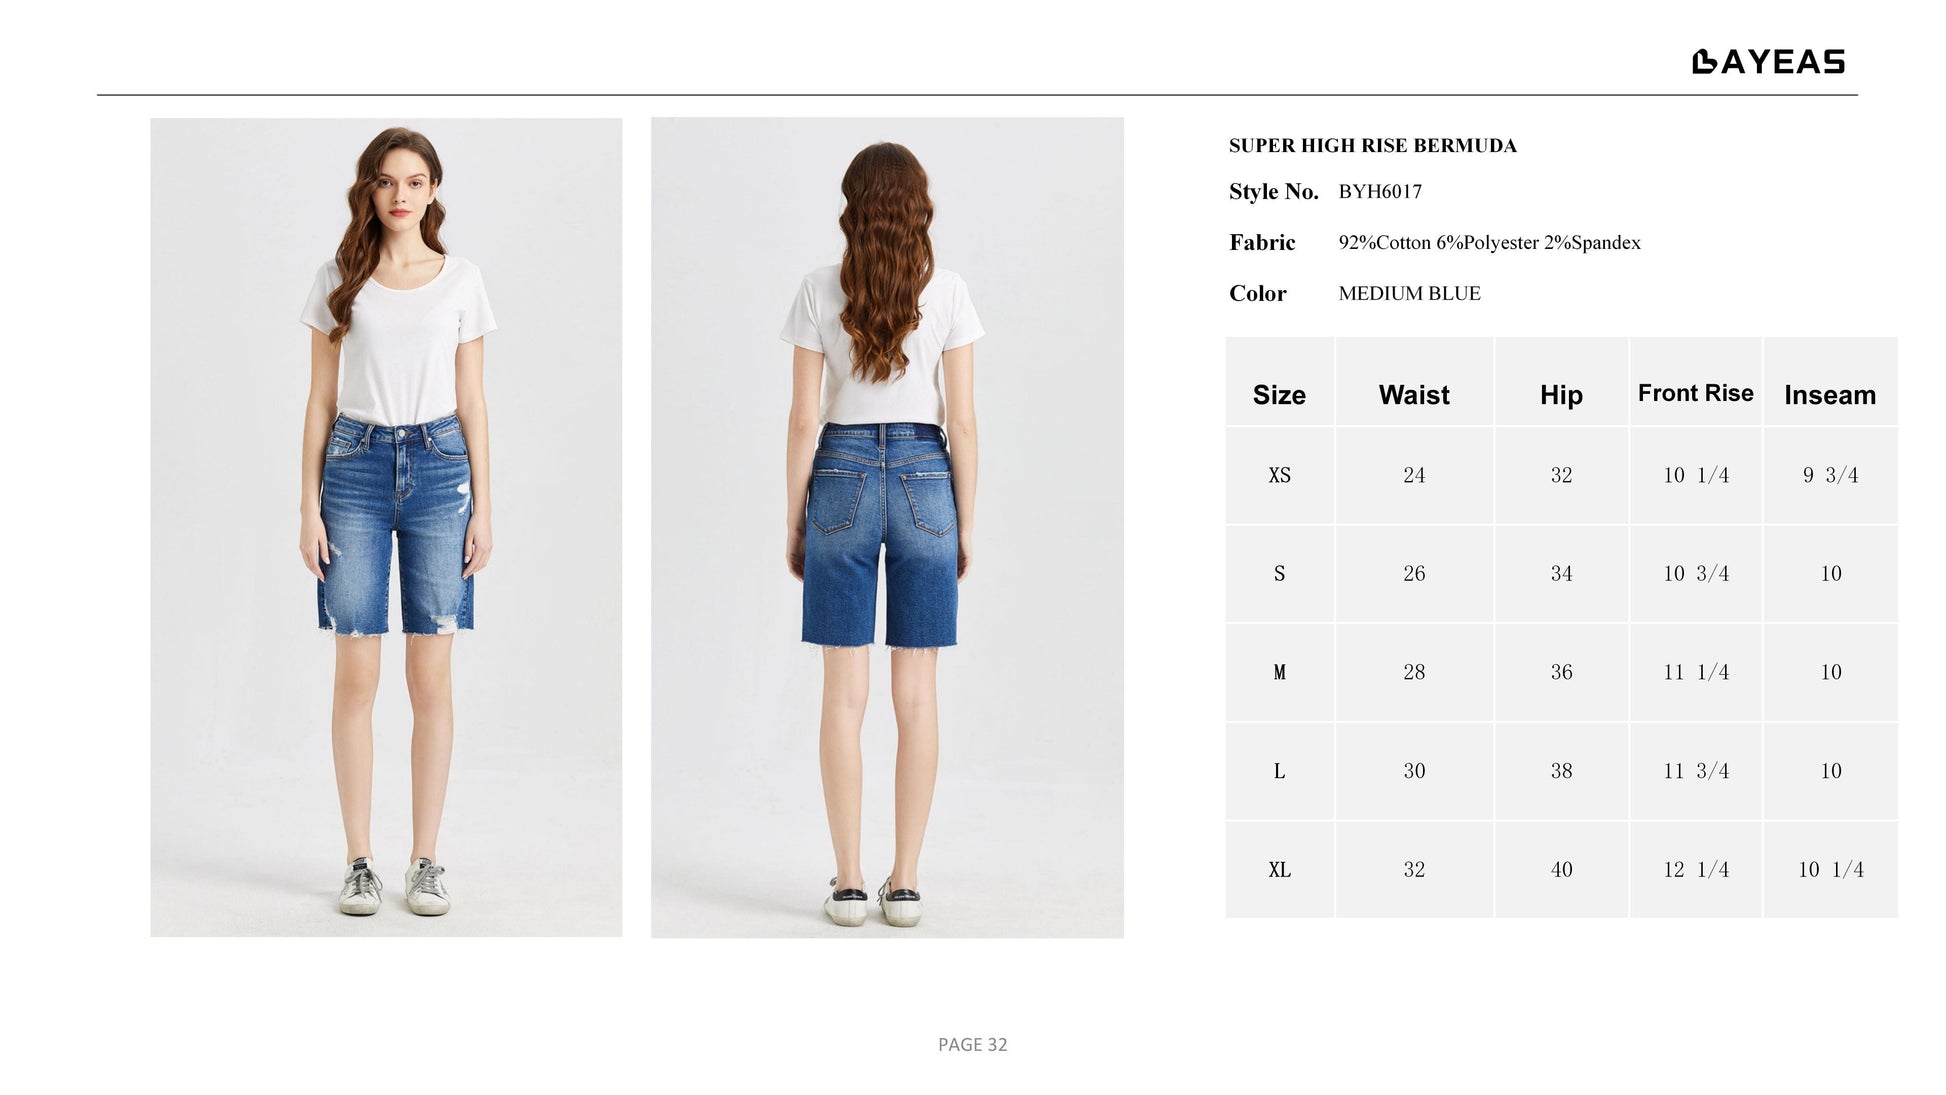Viewport: 1946px width, 1095px height.
Task: Click waist value 24 in XS row
Action: click(x=1414, y=475)
